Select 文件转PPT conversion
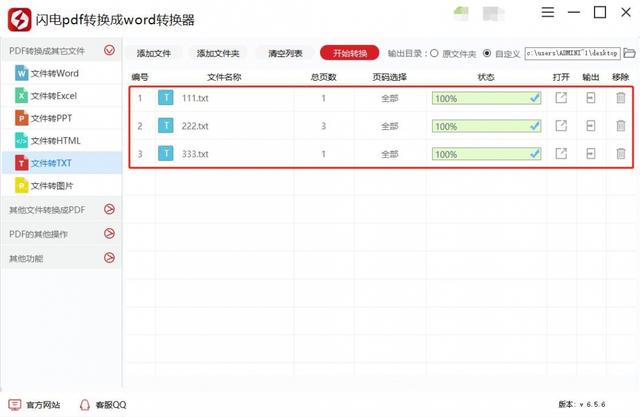Image resolution: width=640 pixels, height=417 pixels. click(62, 118)
